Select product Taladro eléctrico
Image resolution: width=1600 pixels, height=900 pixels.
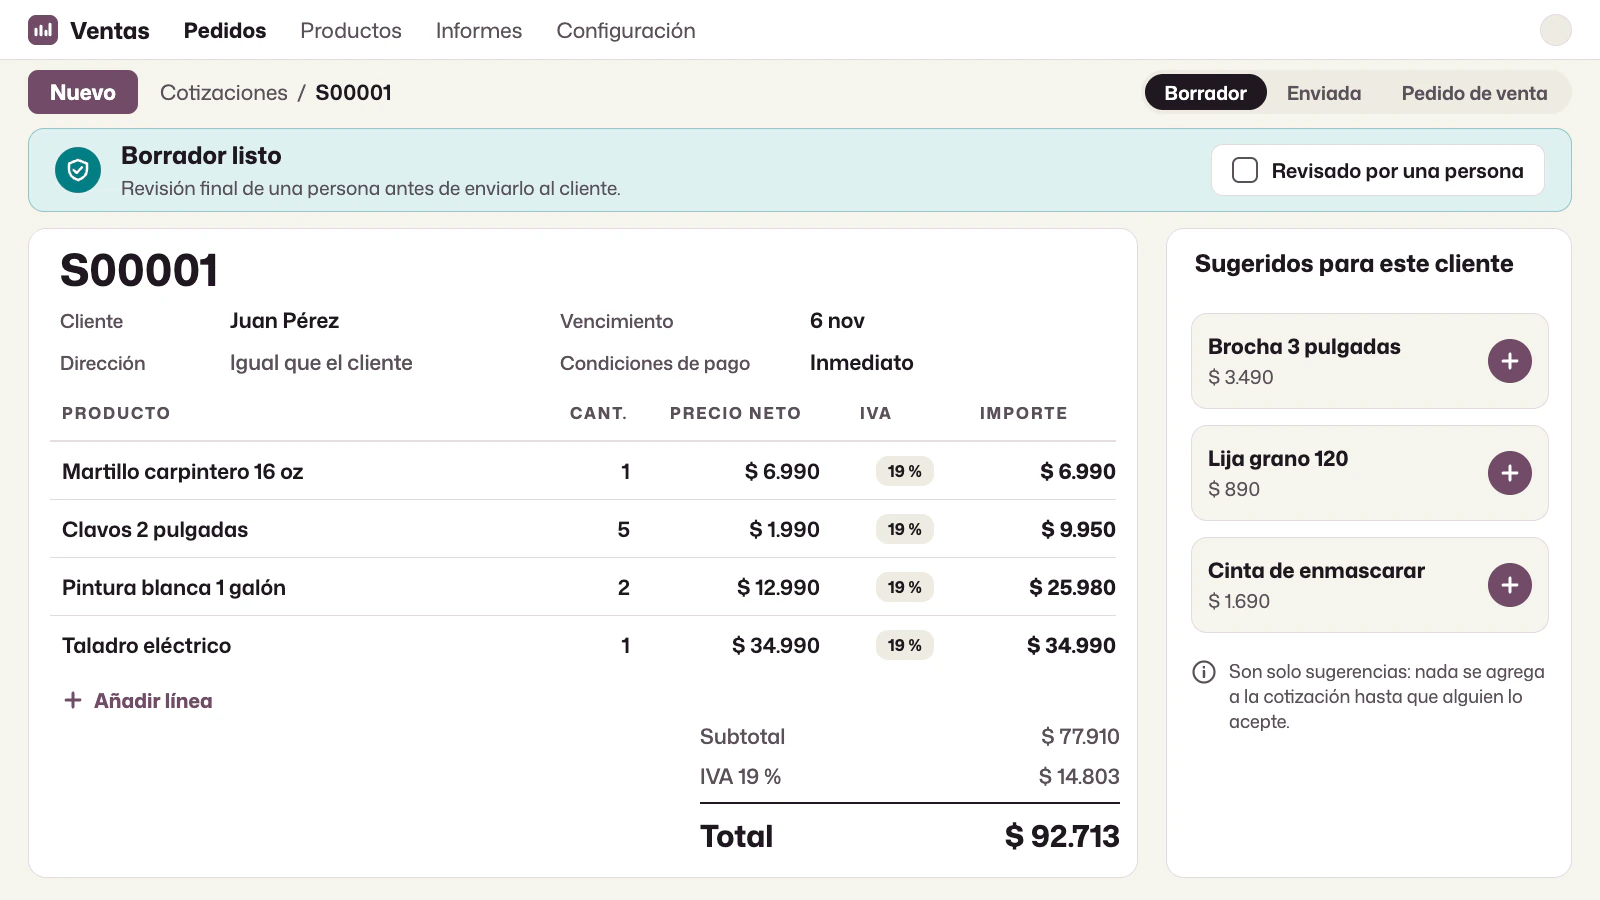coord(146,645)
